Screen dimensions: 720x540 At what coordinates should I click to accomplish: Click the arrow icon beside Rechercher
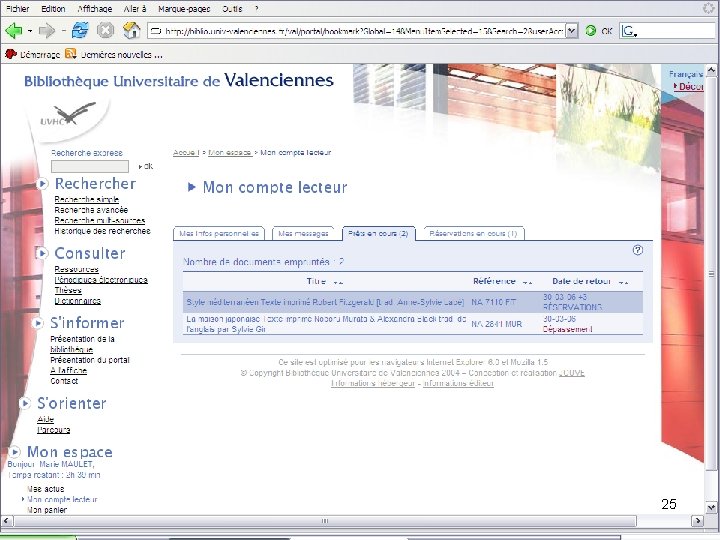click(42, 184)
